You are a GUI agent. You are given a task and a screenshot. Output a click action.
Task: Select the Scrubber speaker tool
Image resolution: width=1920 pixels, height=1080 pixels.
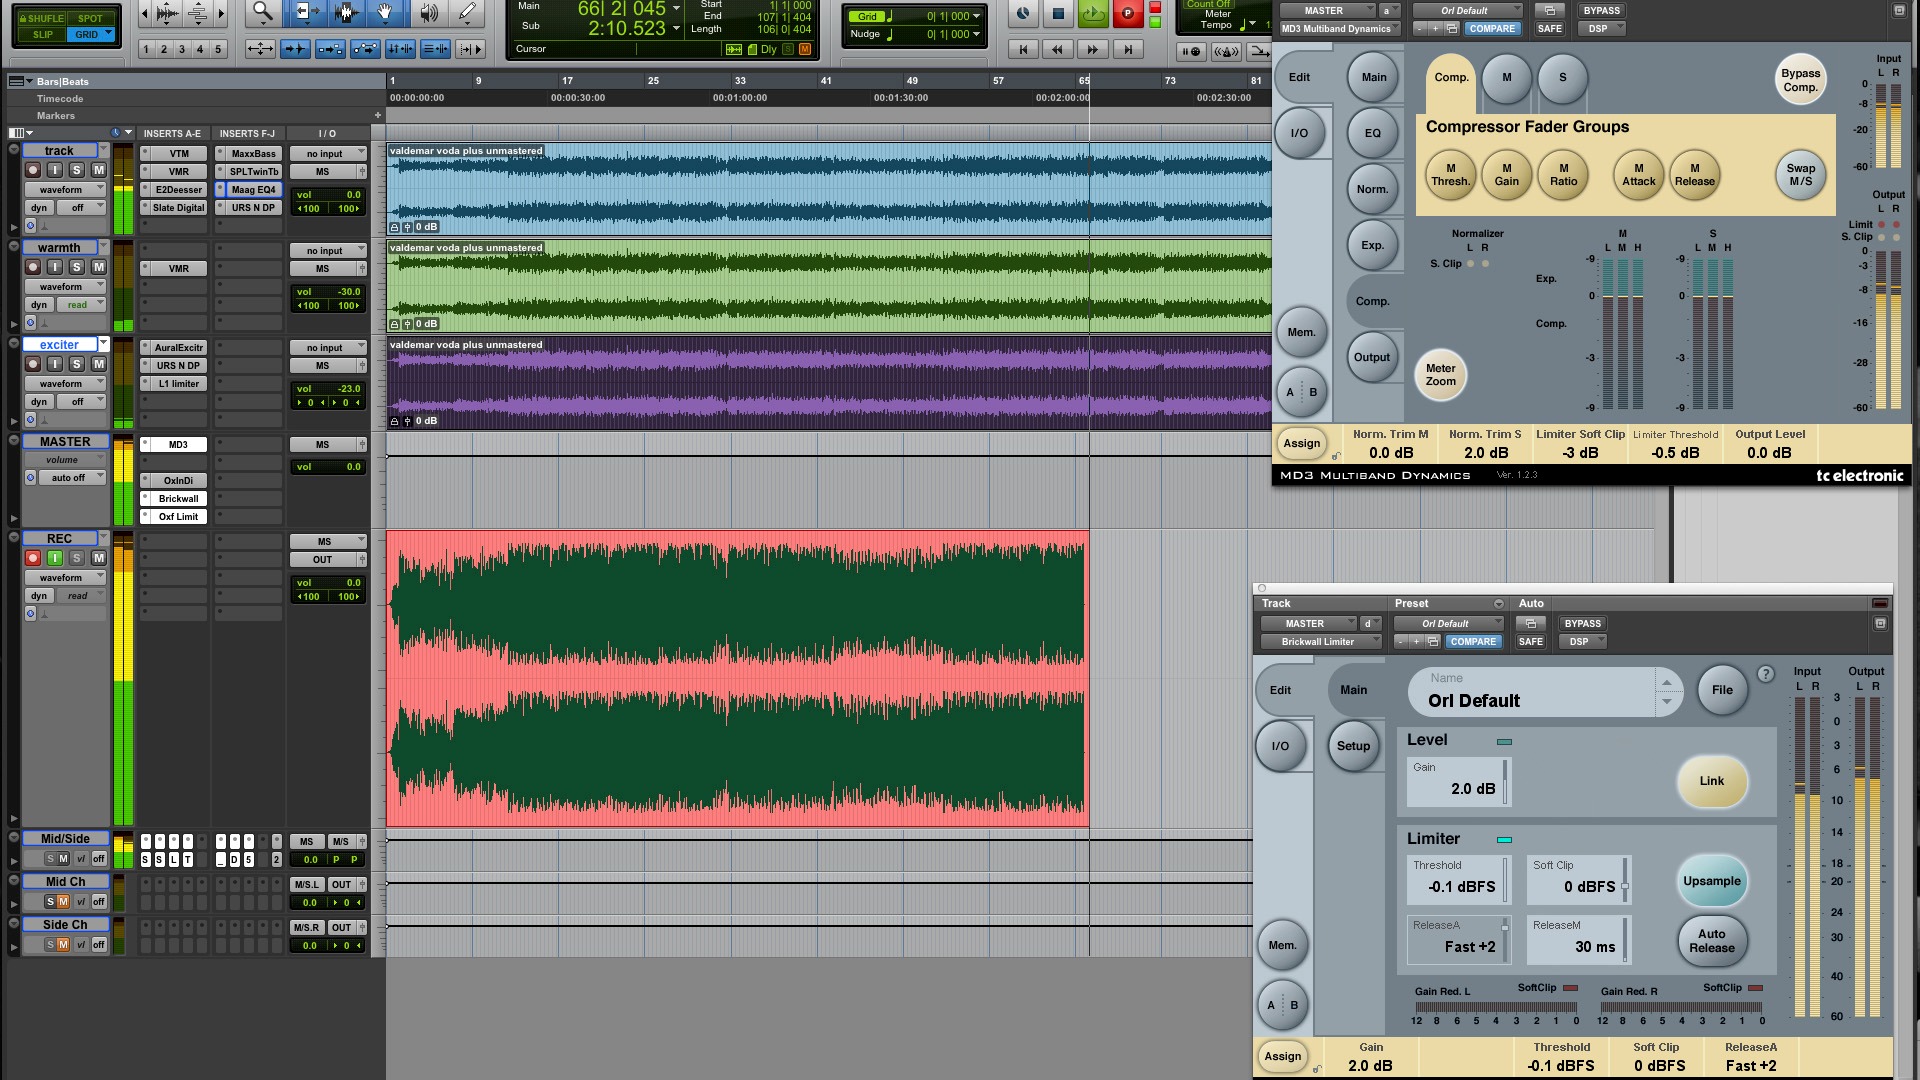point(428,12)
